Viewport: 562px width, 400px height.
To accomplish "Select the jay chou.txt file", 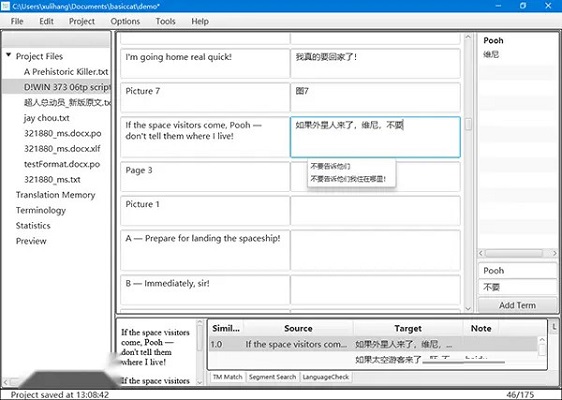I will click(x=47, y=118).
